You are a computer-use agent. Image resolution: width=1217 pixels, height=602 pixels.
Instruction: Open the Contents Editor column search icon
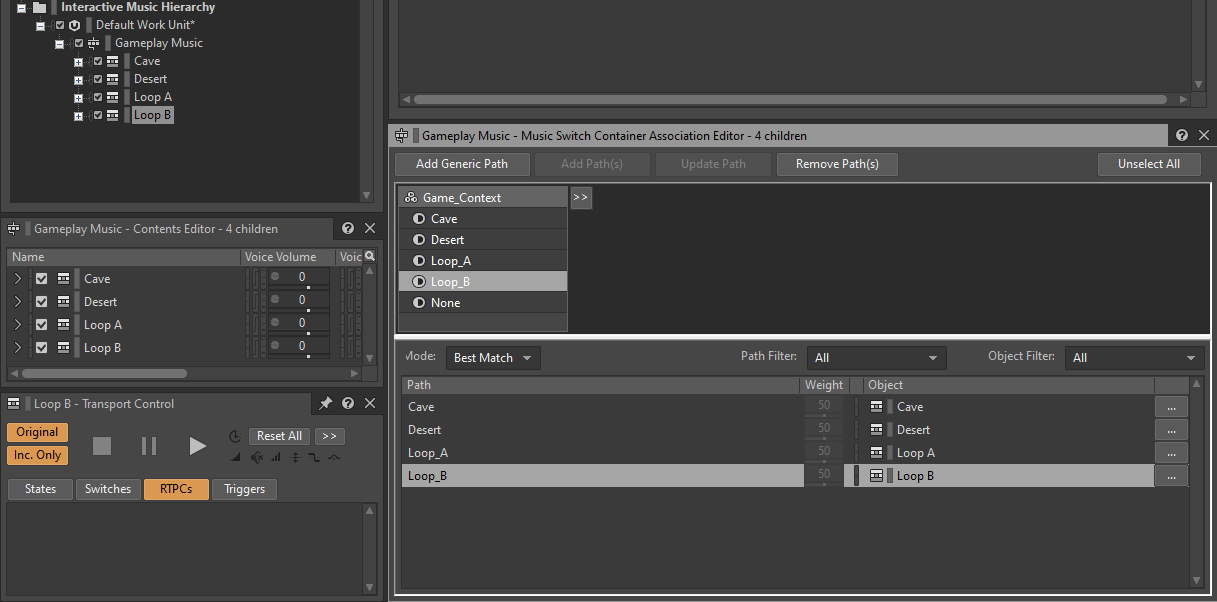pyautogui.click(x=370, y=256)
